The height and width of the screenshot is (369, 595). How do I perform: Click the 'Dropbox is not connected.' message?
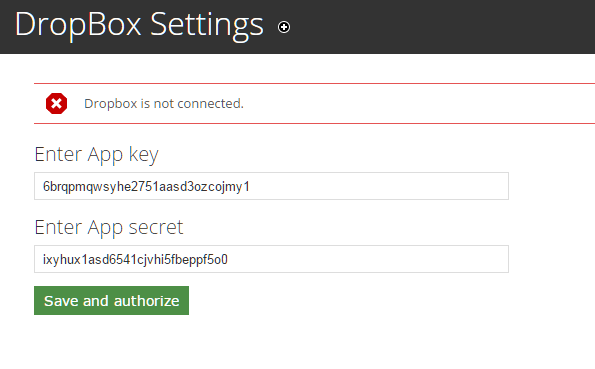[x=164, y=103]
